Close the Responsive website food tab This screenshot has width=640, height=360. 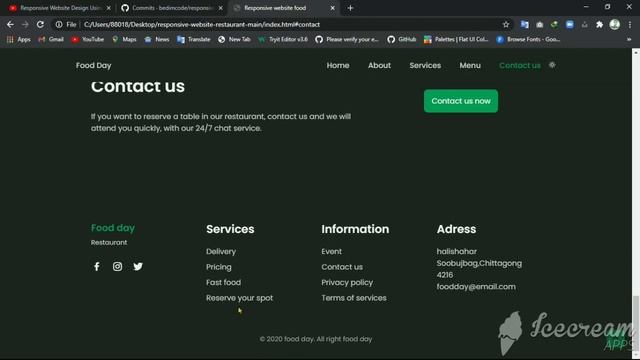(x=332, y=8)
